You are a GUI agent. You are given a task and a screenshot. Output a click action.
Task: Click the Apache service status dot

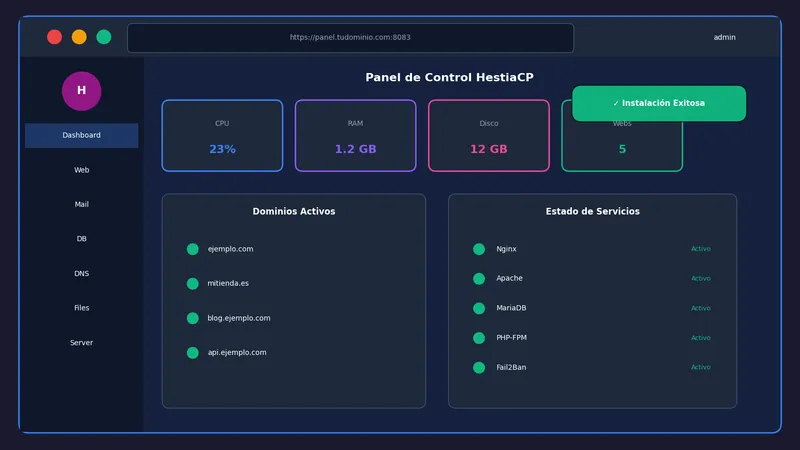[x=479, y=279]
